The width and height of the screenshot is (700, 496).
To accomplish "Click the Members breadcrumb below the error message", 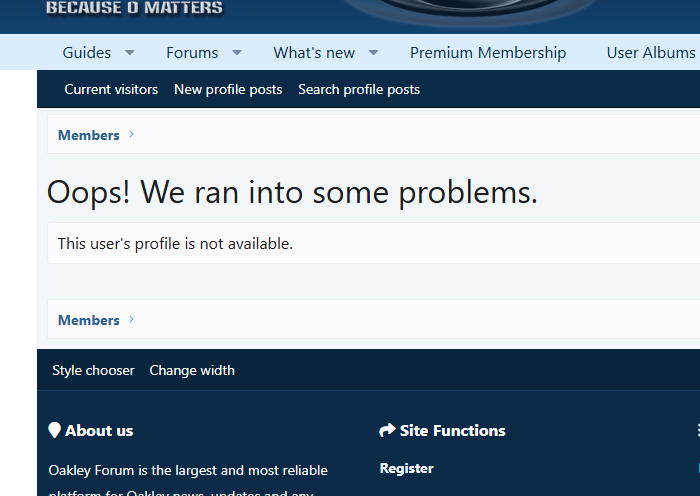I will [x=89, y=320].
